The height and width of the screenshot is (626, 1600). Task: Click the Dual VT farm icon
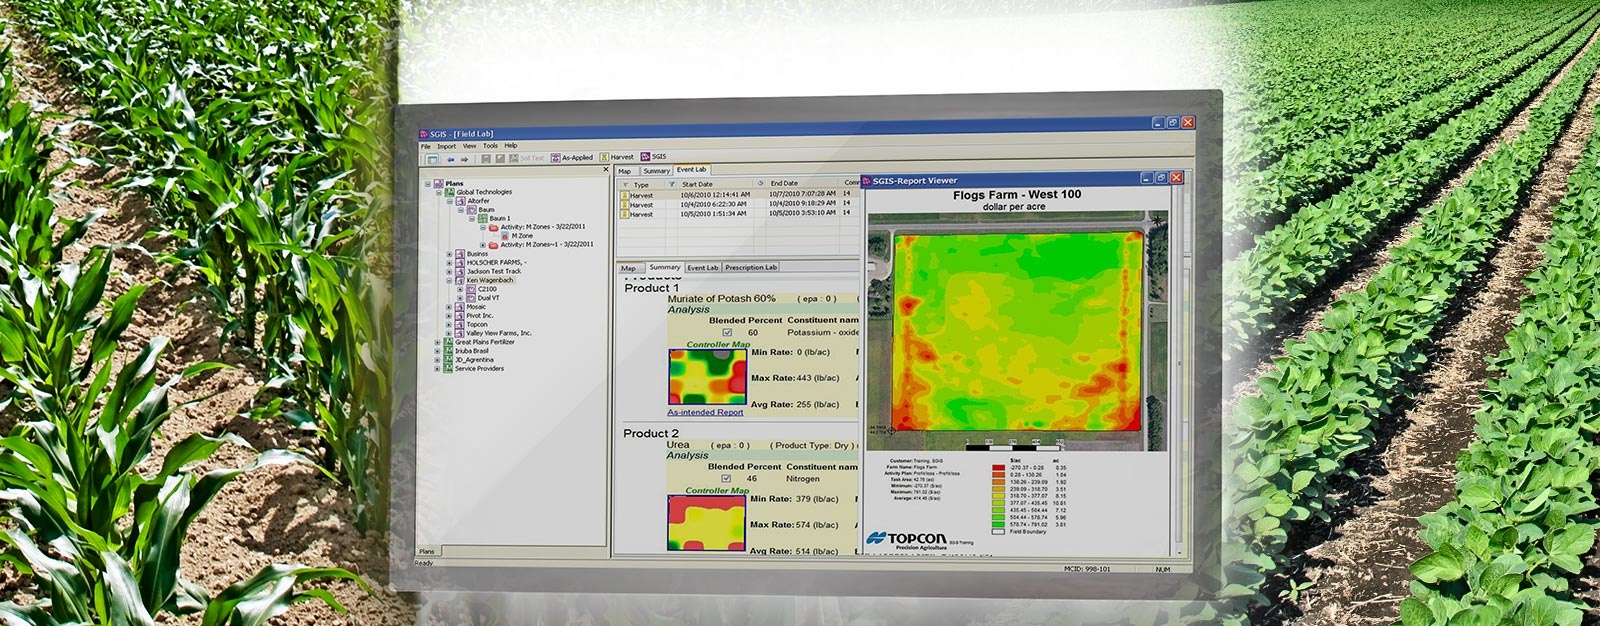[472, 298]
